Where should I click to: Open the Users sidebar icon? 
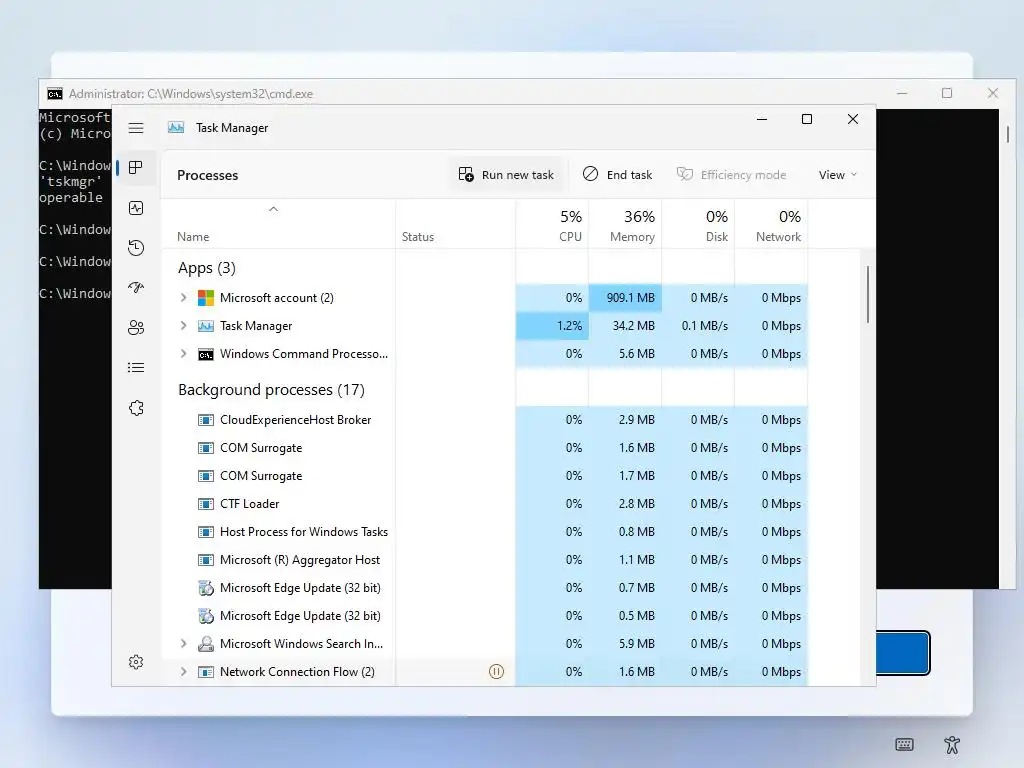click(x=136, y=327)
